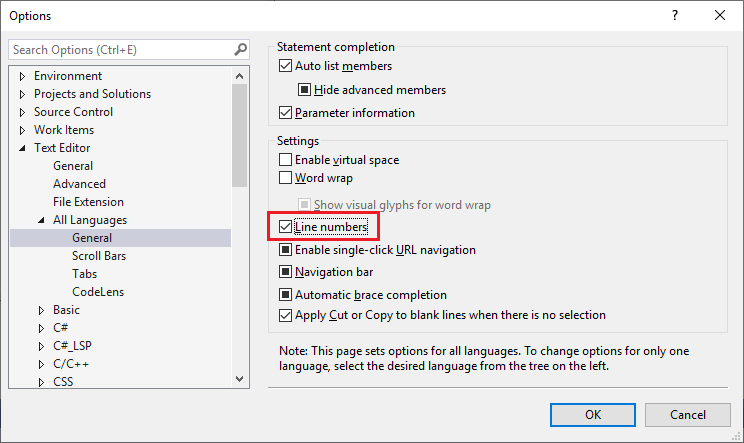Close the Options dialog
This screenshot has height=443, width=744.
(x=720, y=15)
